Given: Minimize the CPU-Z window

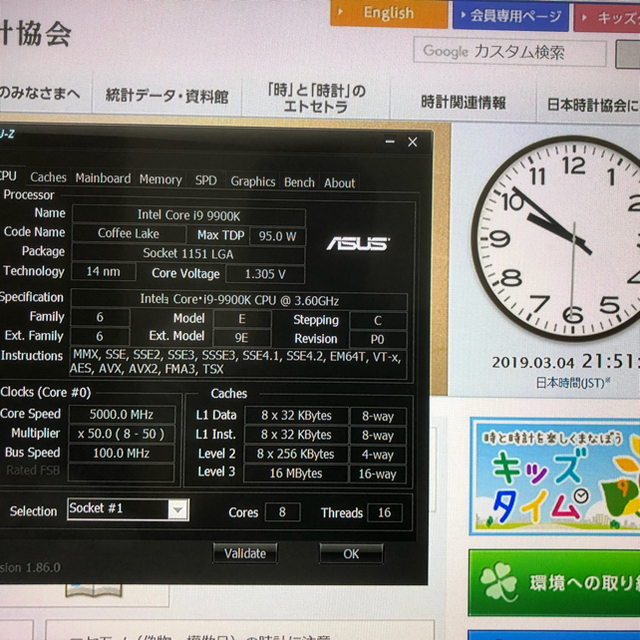Looking at the screenshot, I should tap(390, 142).
